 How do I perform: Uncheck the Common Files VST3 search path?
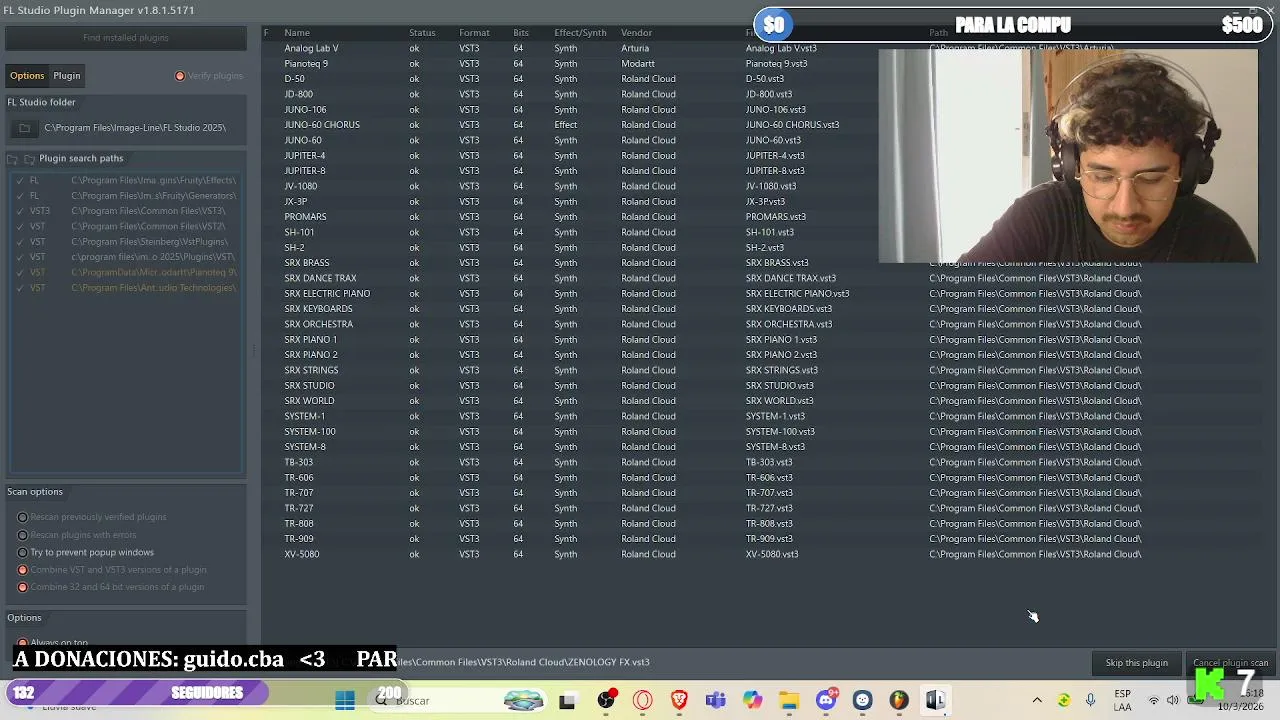click(20, 212)
